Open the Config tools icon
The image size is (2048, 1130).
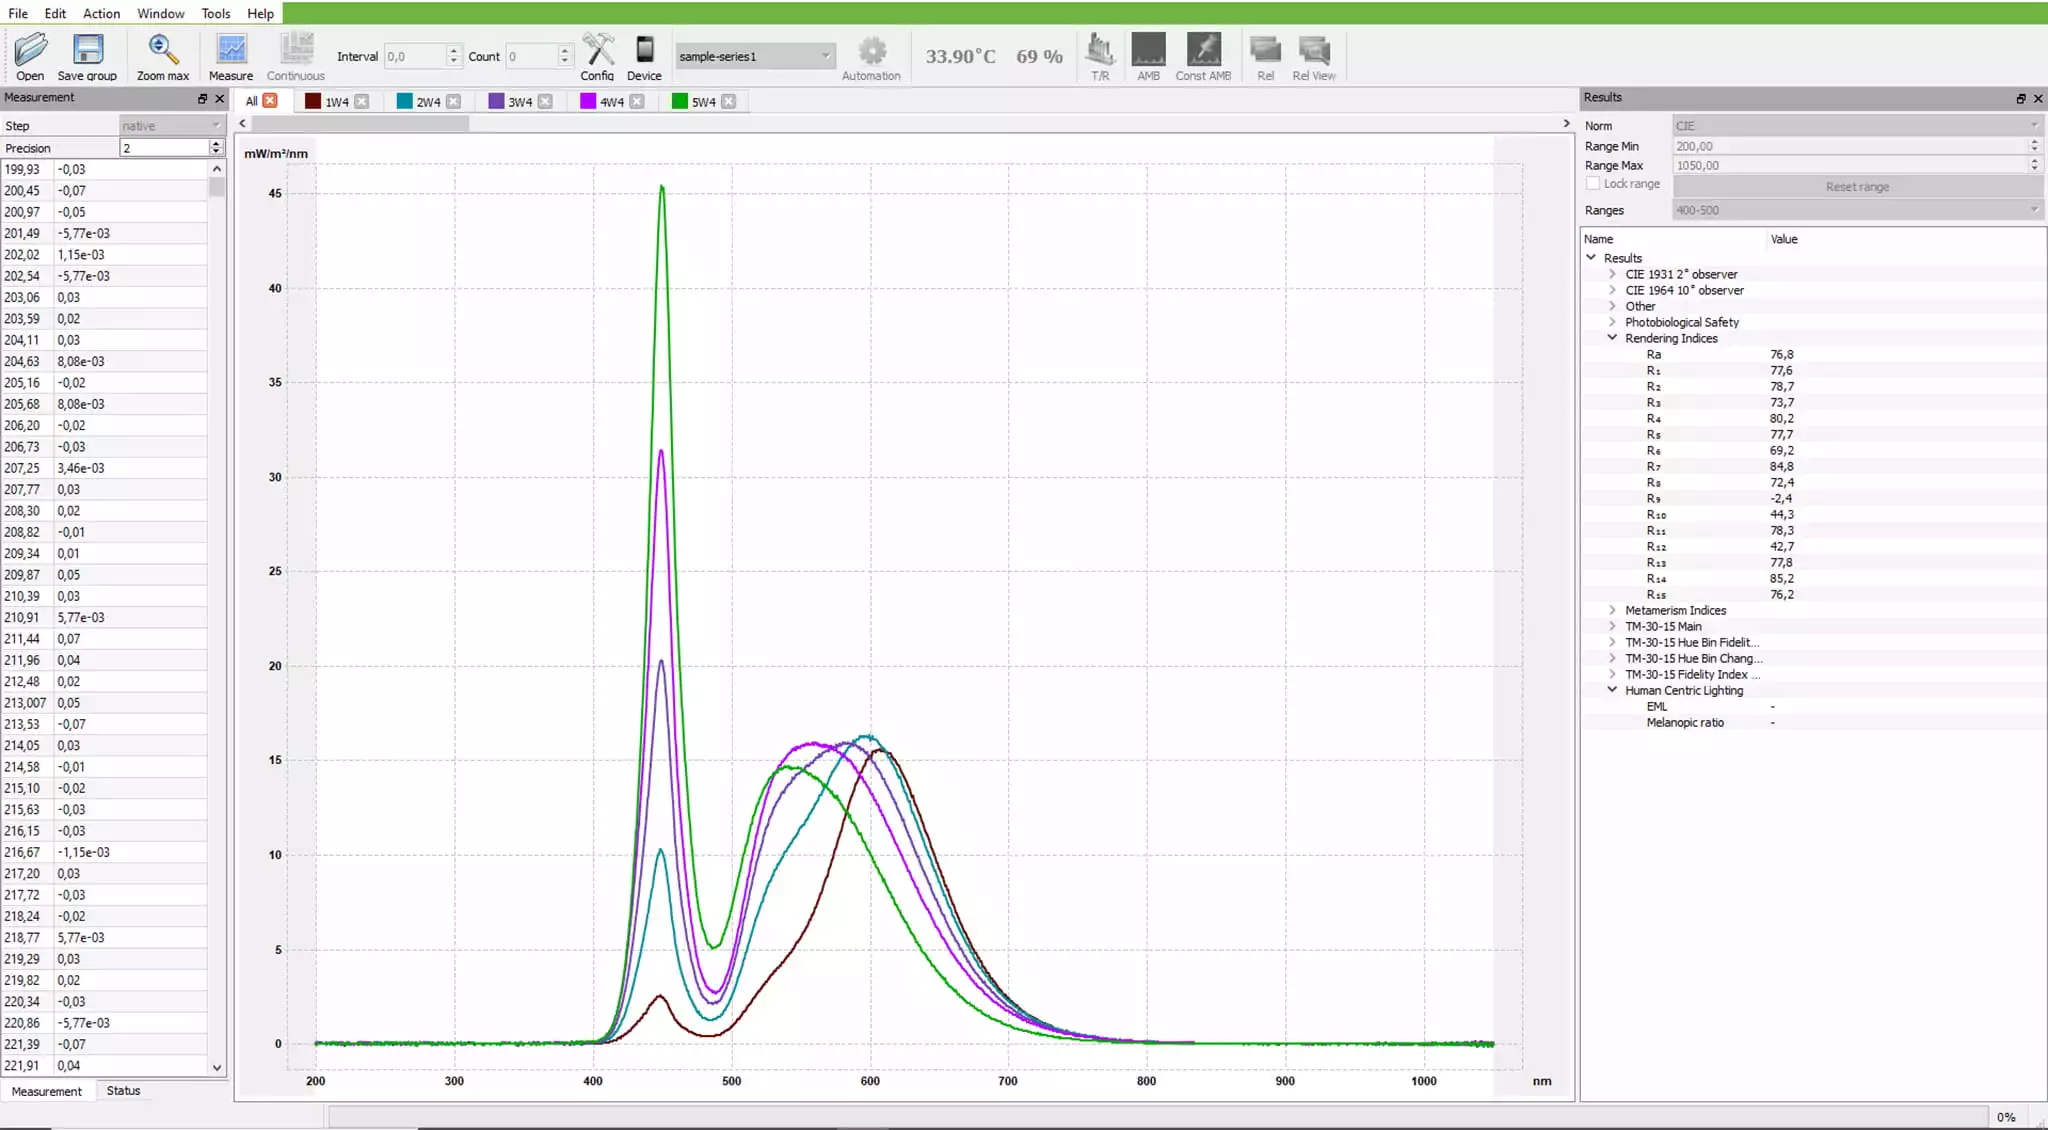click(x=598, y=50)
